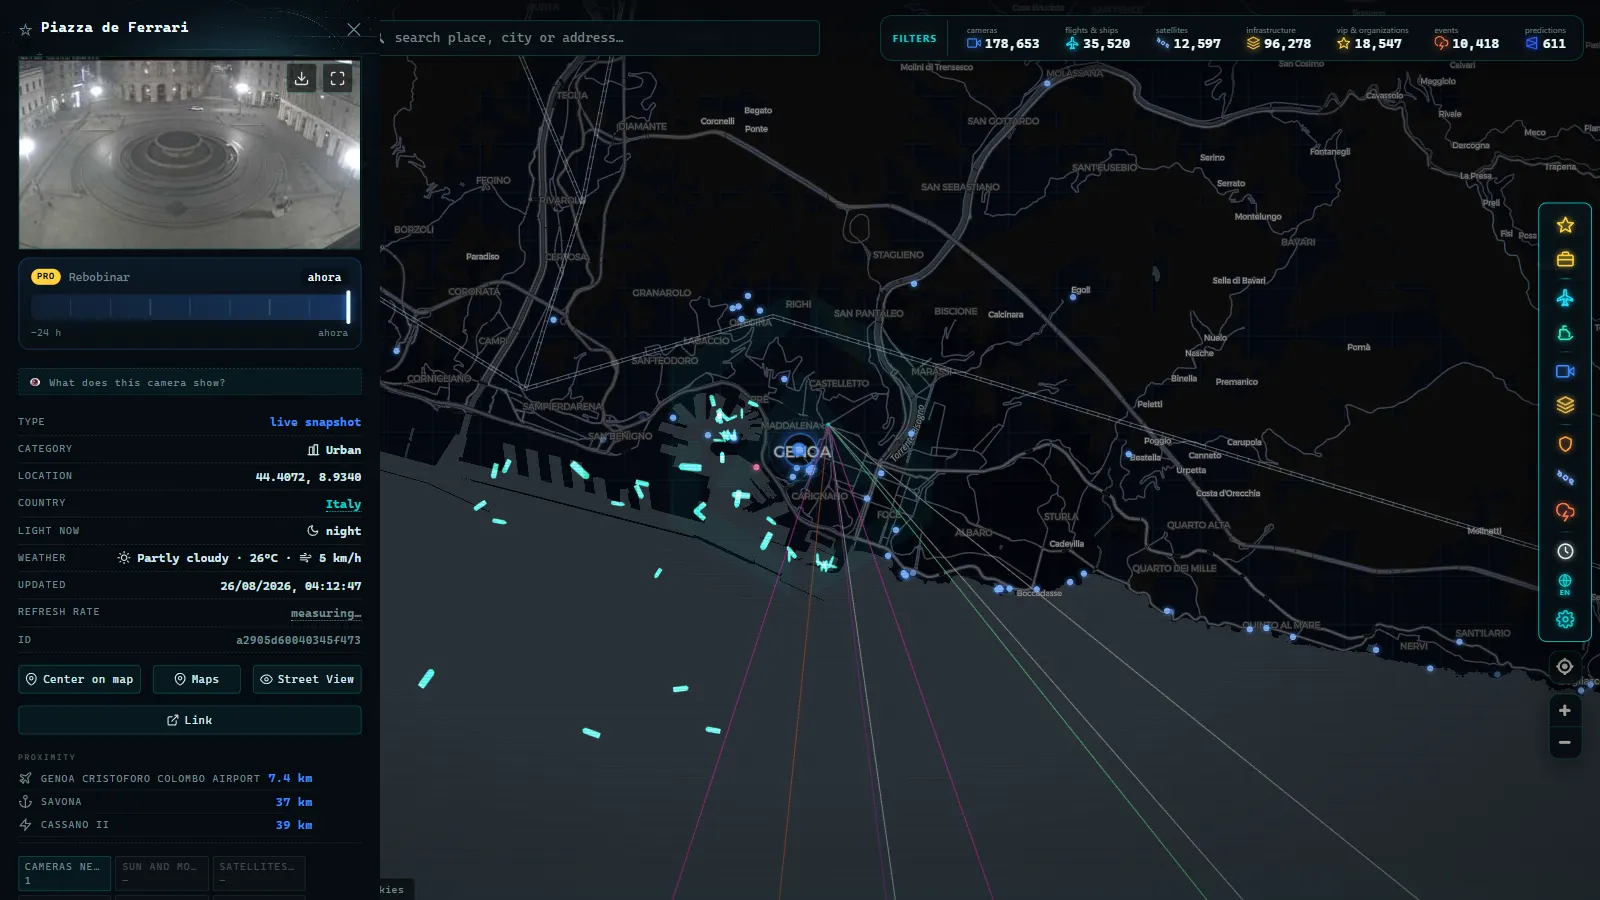Click Center on map button
The width and height of the screenshot is (1600, 900).
(x=80, y=679)
